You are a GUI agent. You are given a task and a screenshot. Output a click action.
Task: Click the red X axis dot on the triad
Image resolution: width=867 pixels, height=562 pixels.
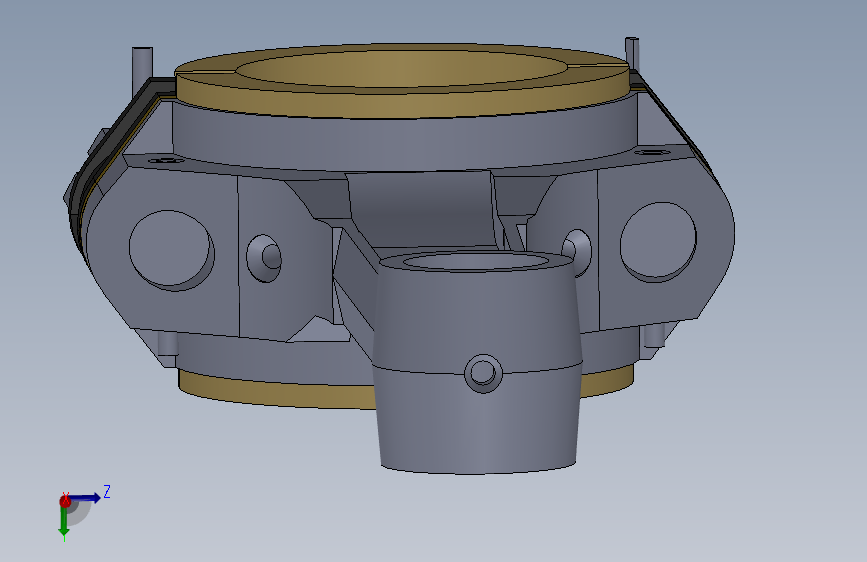(x=65, y=501)
